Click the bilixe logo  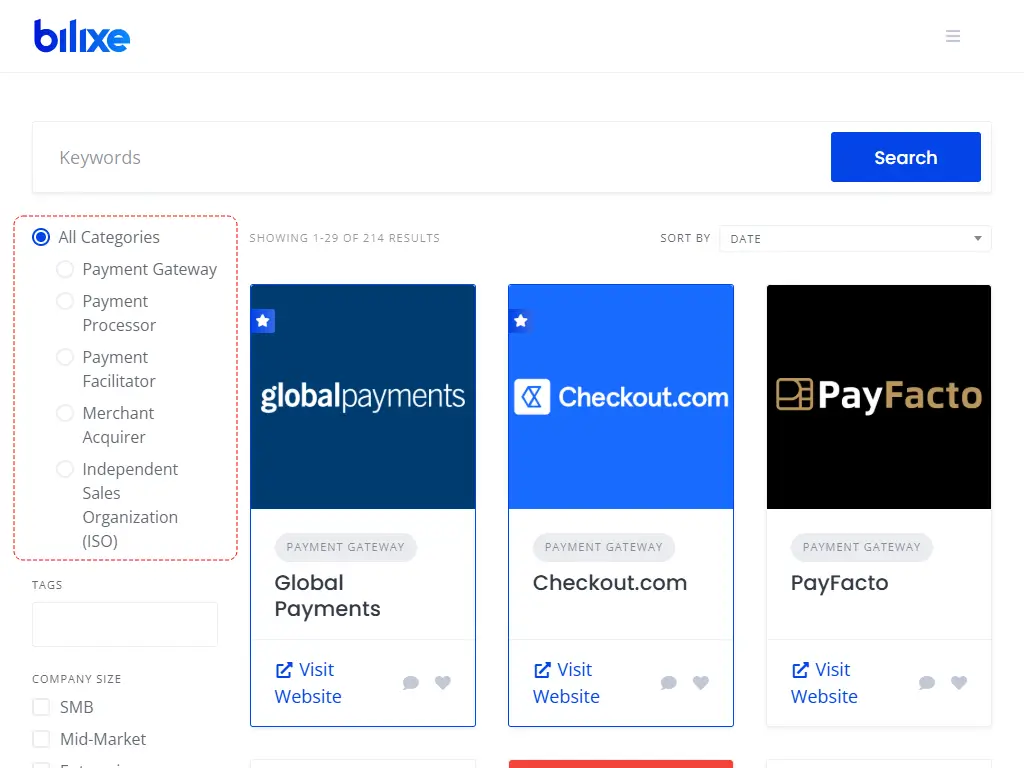[x=82, y=36]
